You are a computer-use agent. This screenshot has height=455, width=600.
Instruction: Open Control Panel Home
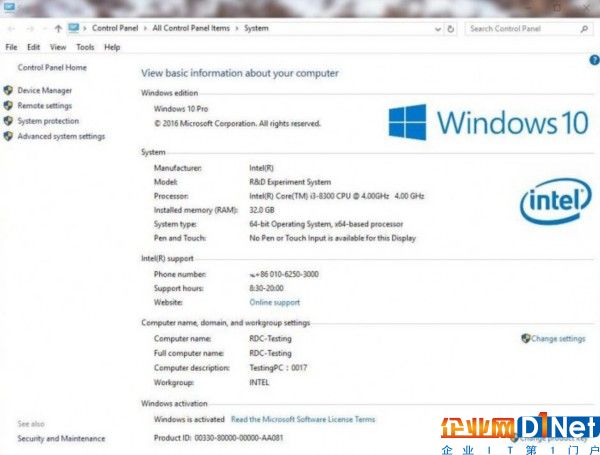point(52,68)
